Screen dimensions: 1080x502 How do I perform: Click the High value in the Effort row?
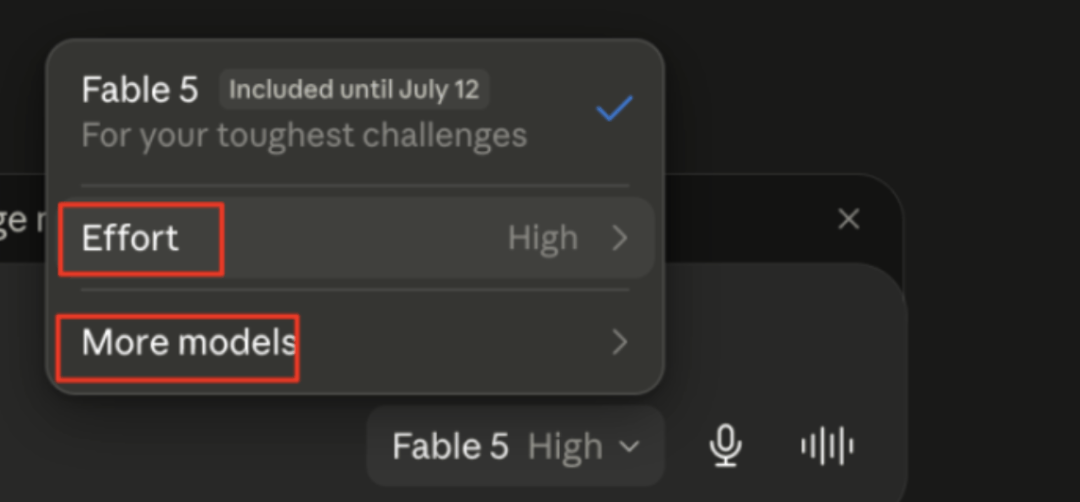click(x=543, y=238)
